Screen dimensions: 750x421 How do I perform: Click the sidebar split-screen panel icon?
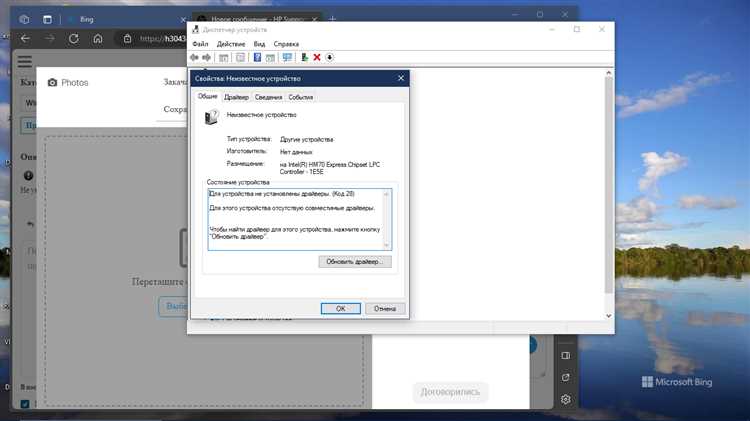565,355
